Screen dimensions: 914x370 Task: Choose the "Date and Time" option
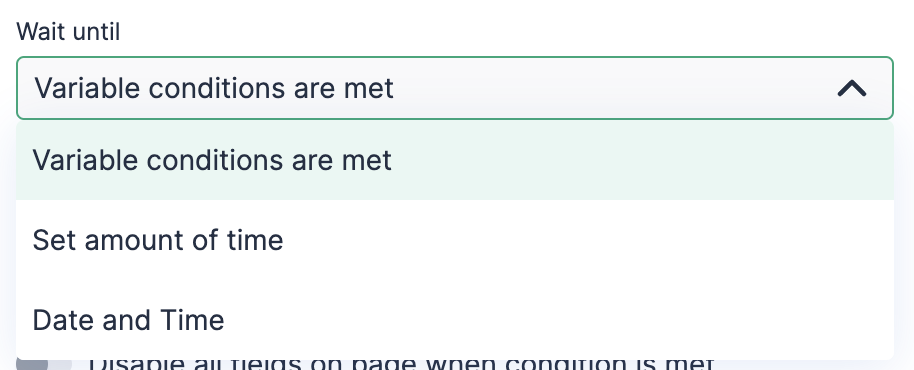pyautogui.click(x=455, y=320)
